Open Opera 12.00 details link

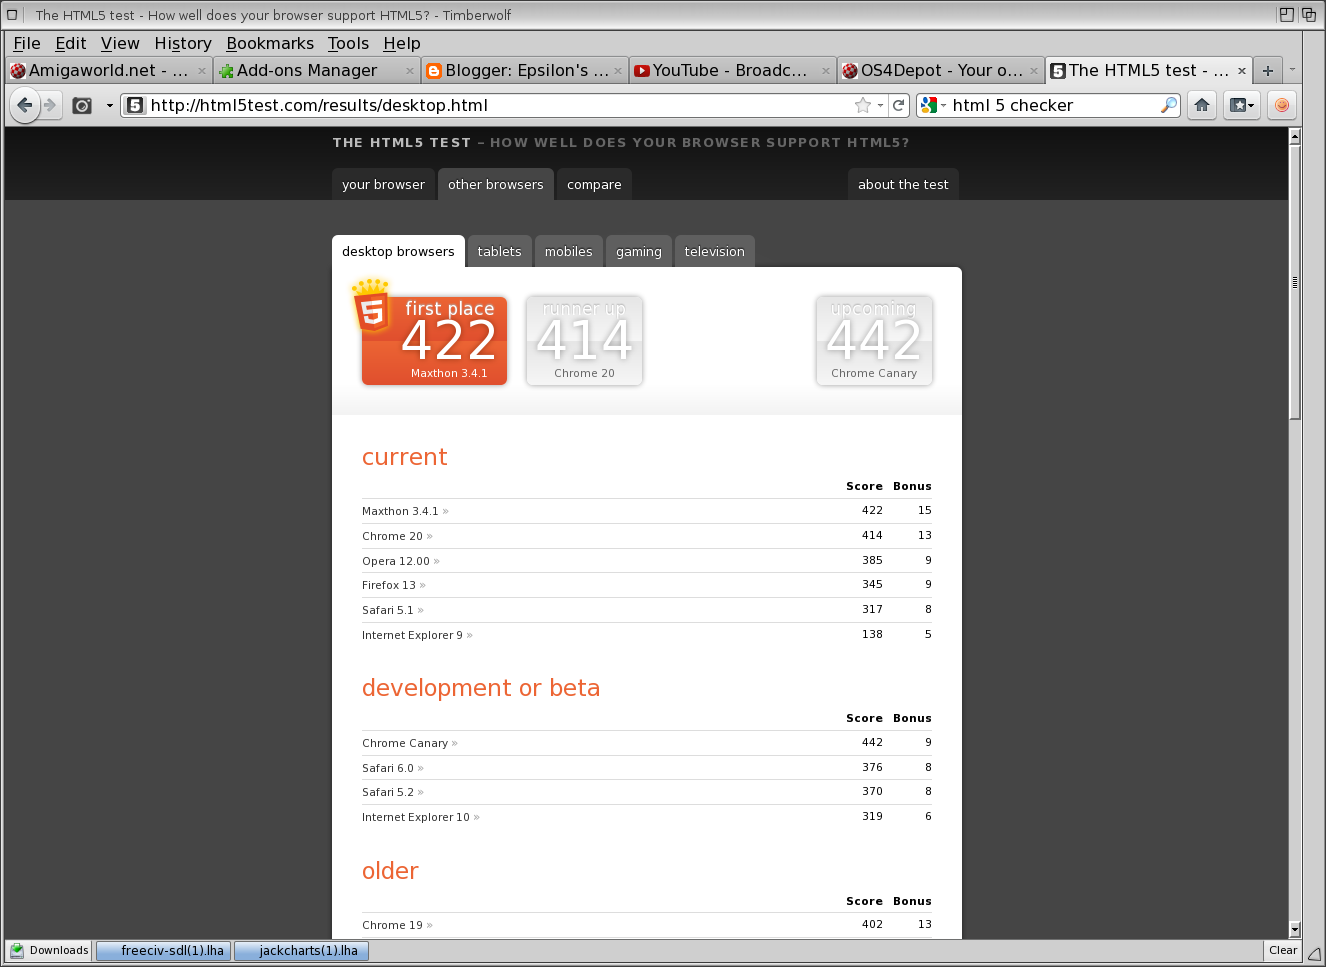coord(400,561)
